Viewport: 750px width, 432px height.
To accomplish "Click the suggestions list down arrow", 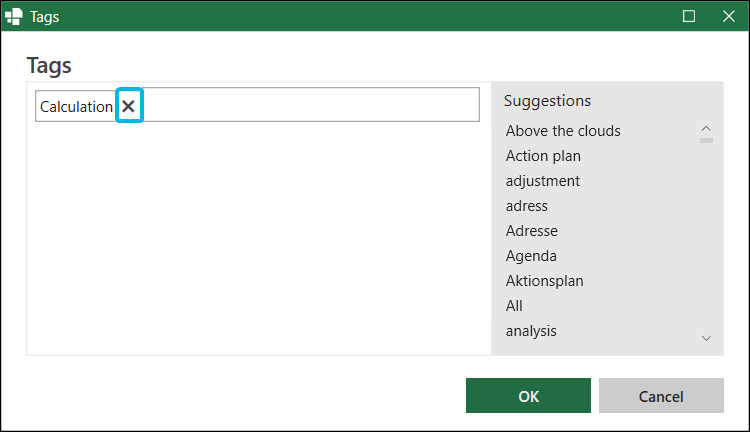I will click(x=706, y=338).
